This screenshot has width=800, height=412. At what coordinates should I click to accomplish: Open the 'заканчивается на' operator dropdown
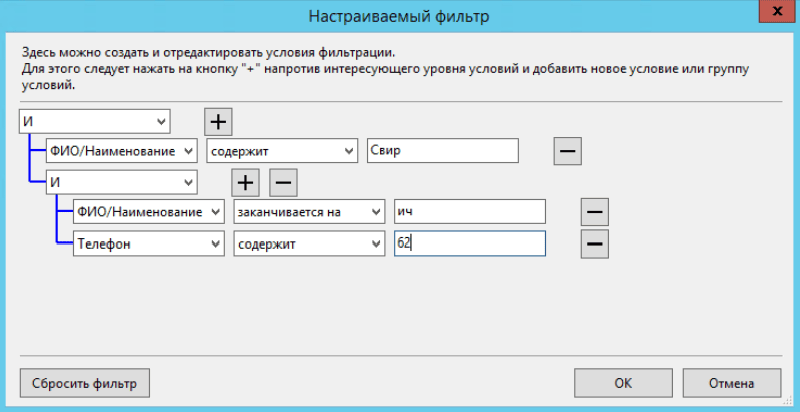point(309,212)
